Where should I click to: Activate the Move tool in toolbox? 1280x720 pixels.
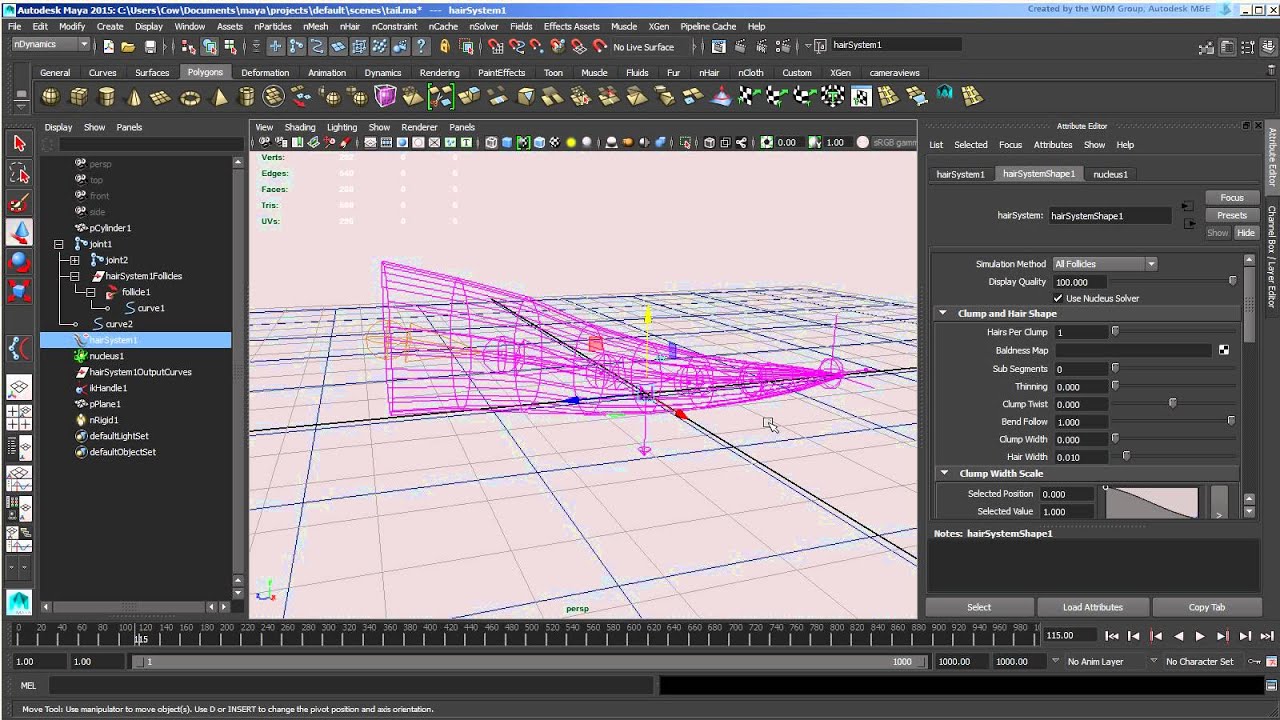(x=19, y=233)
